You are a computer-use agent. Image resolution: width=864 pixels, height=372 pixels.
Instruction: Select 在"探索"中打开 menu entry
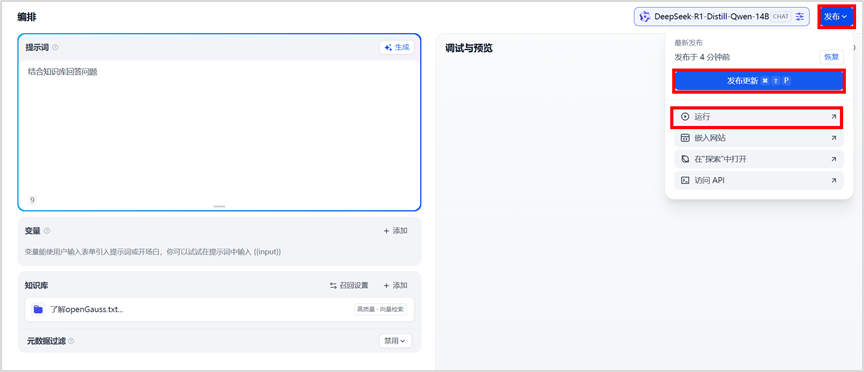pos(759,159)
